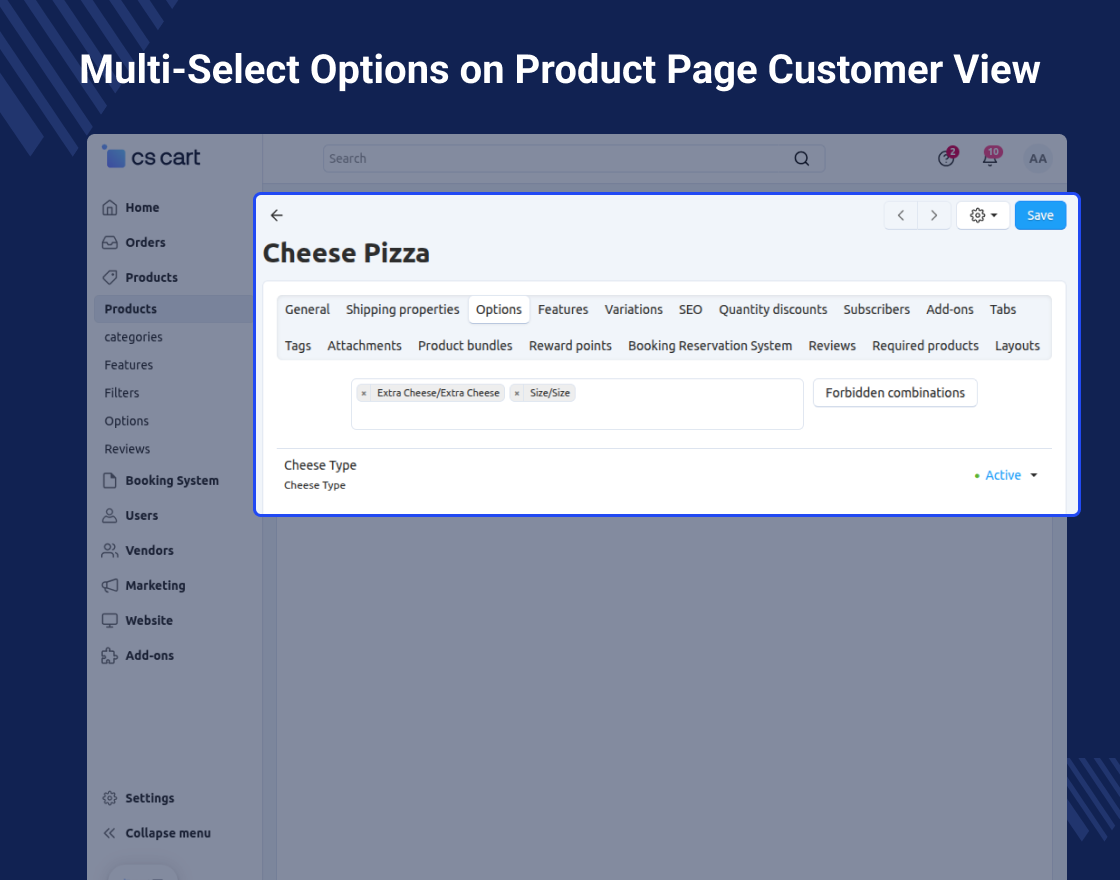Switch to the Features tab
Screen dimensions: 1120x880
[563, 310]
